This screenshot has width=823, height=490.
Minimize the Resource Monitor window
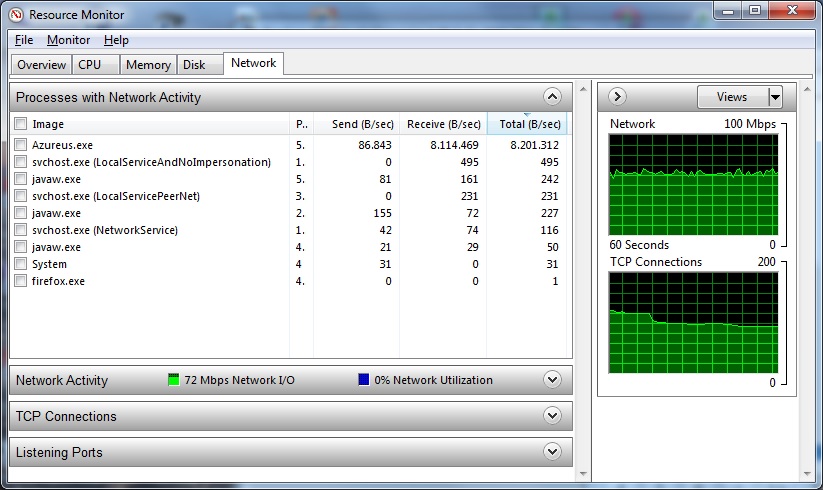coord(728,10)
